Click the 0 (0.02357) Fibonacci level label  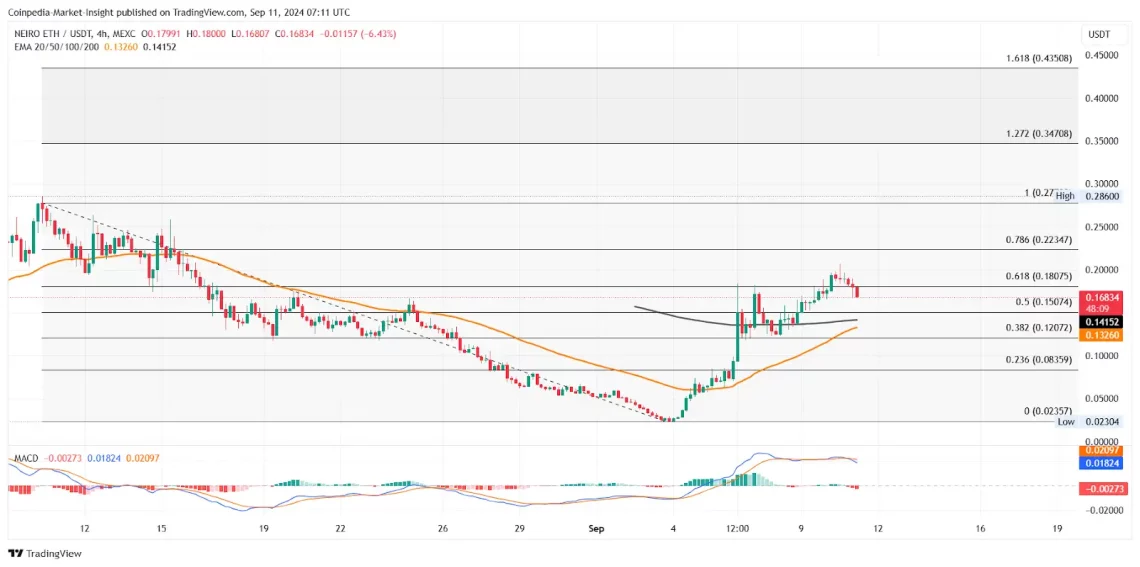1049,411
